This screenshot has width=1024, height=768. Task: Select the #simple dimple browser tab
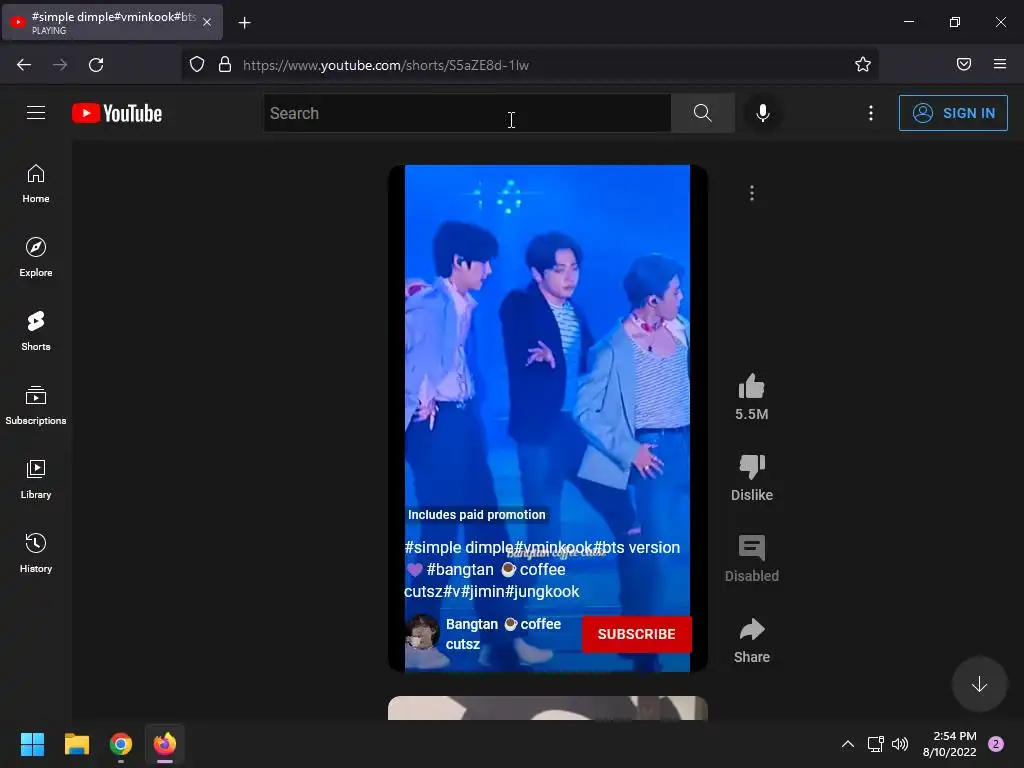click(112, 22)
